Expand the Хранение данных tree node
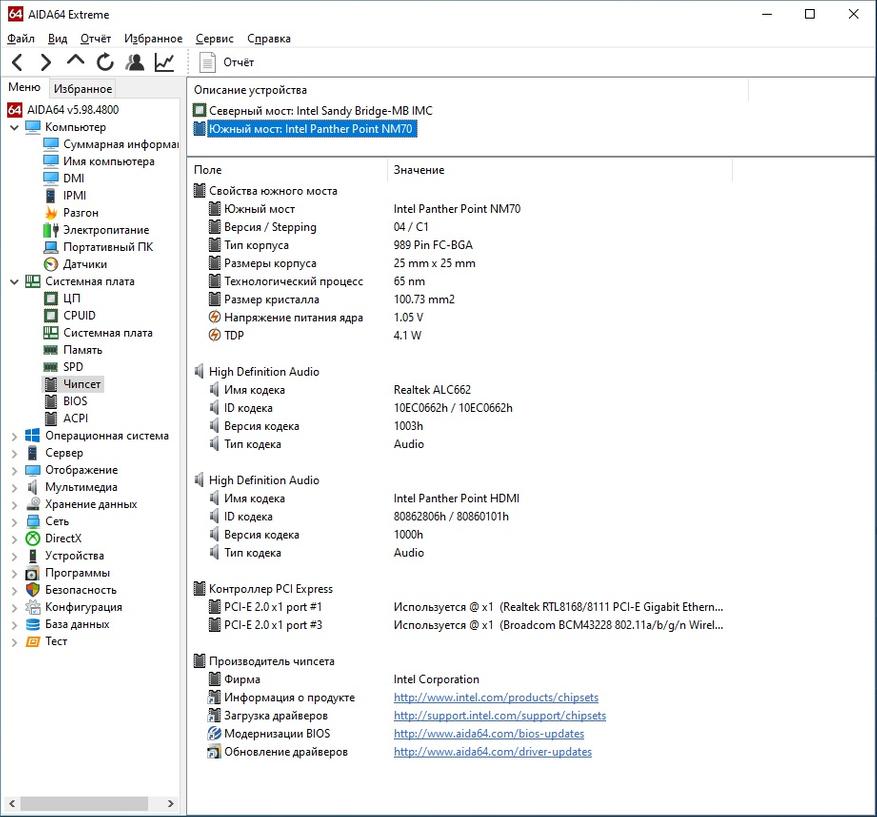The image size is (877, 817). [x=15, y=505]
